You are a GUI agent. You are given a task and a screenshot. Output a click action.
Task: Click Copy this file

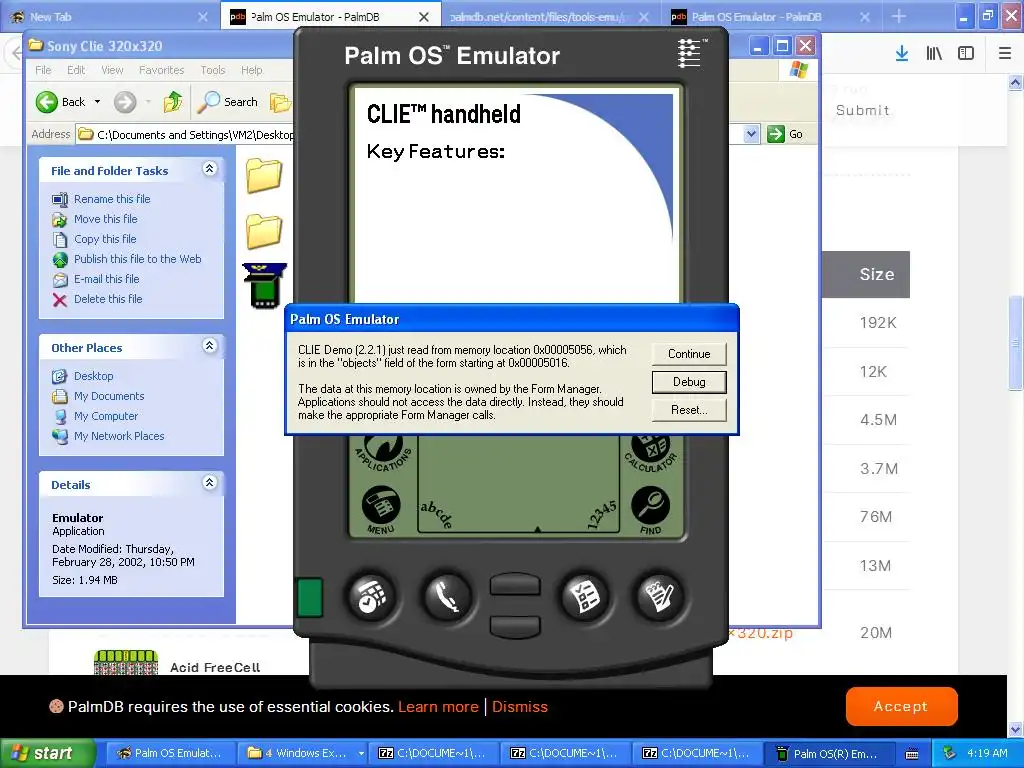[104, 239]
